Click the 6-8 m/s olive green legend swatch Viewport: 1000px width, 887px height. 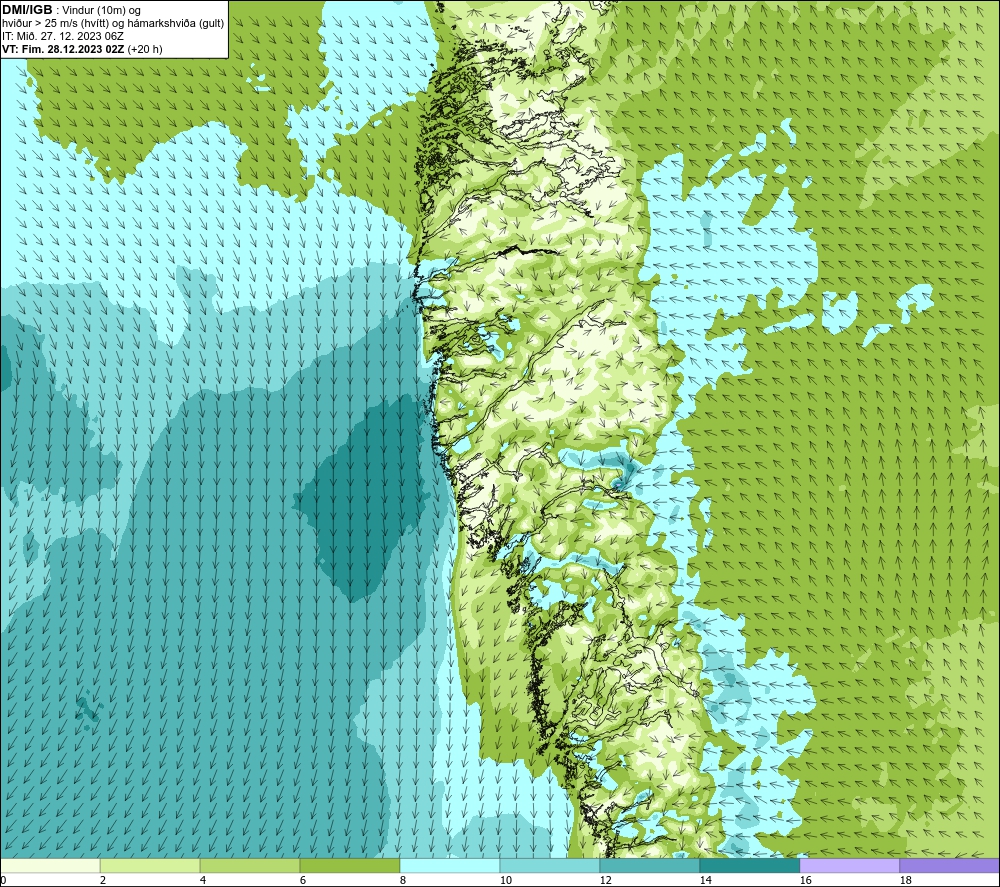[x=349, y=865]
